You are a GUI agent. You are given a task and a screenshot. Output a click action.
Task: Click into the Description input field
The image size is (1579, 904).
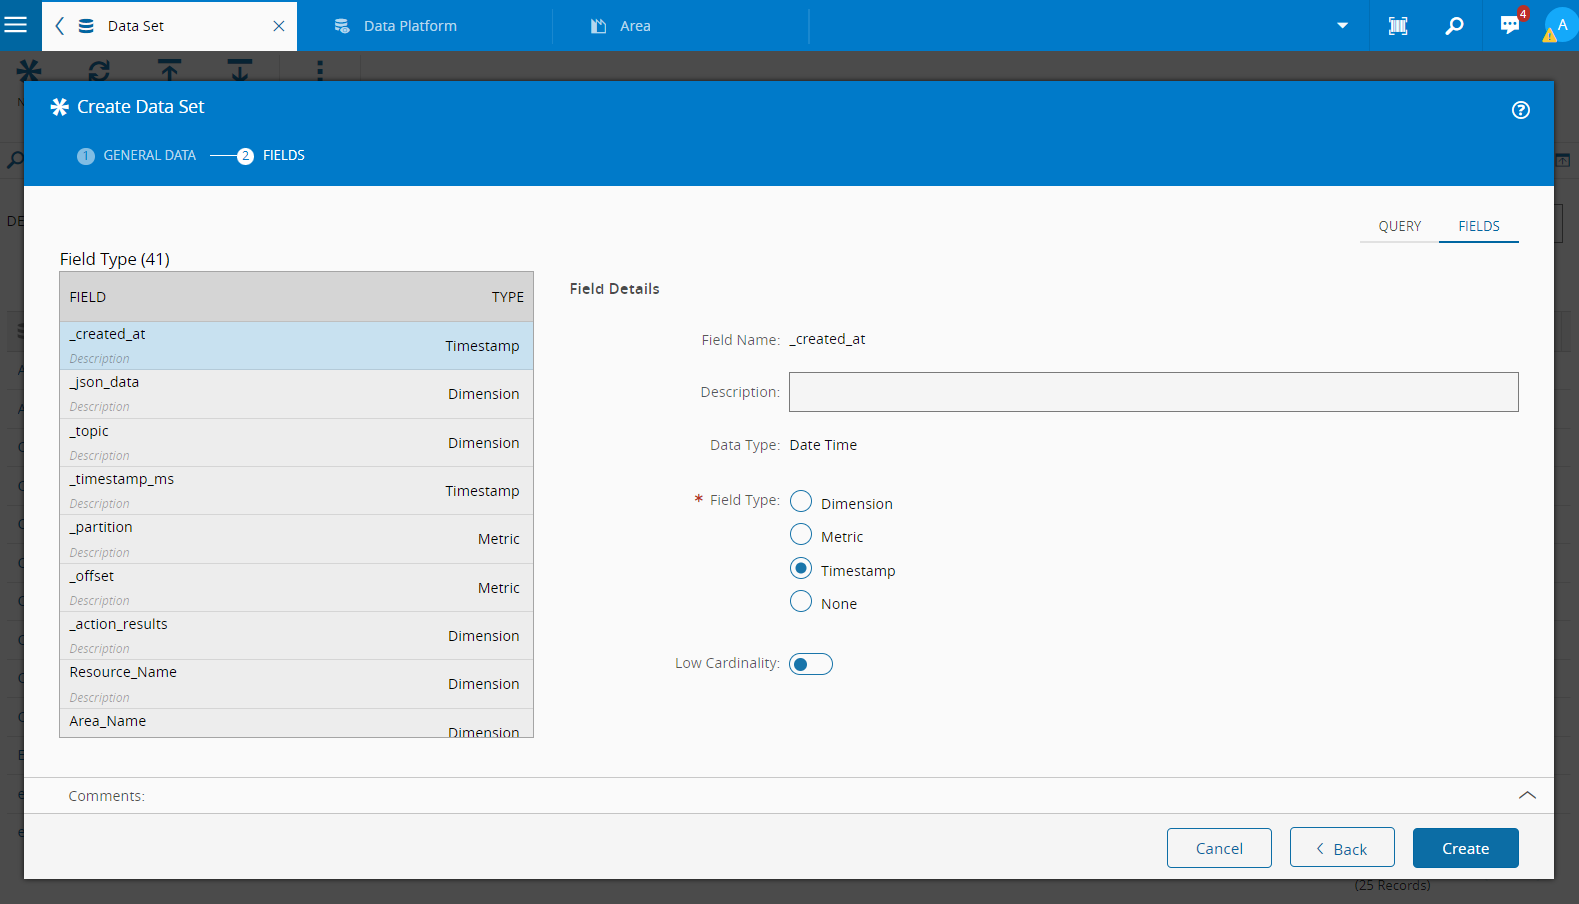click(1153, 392)
